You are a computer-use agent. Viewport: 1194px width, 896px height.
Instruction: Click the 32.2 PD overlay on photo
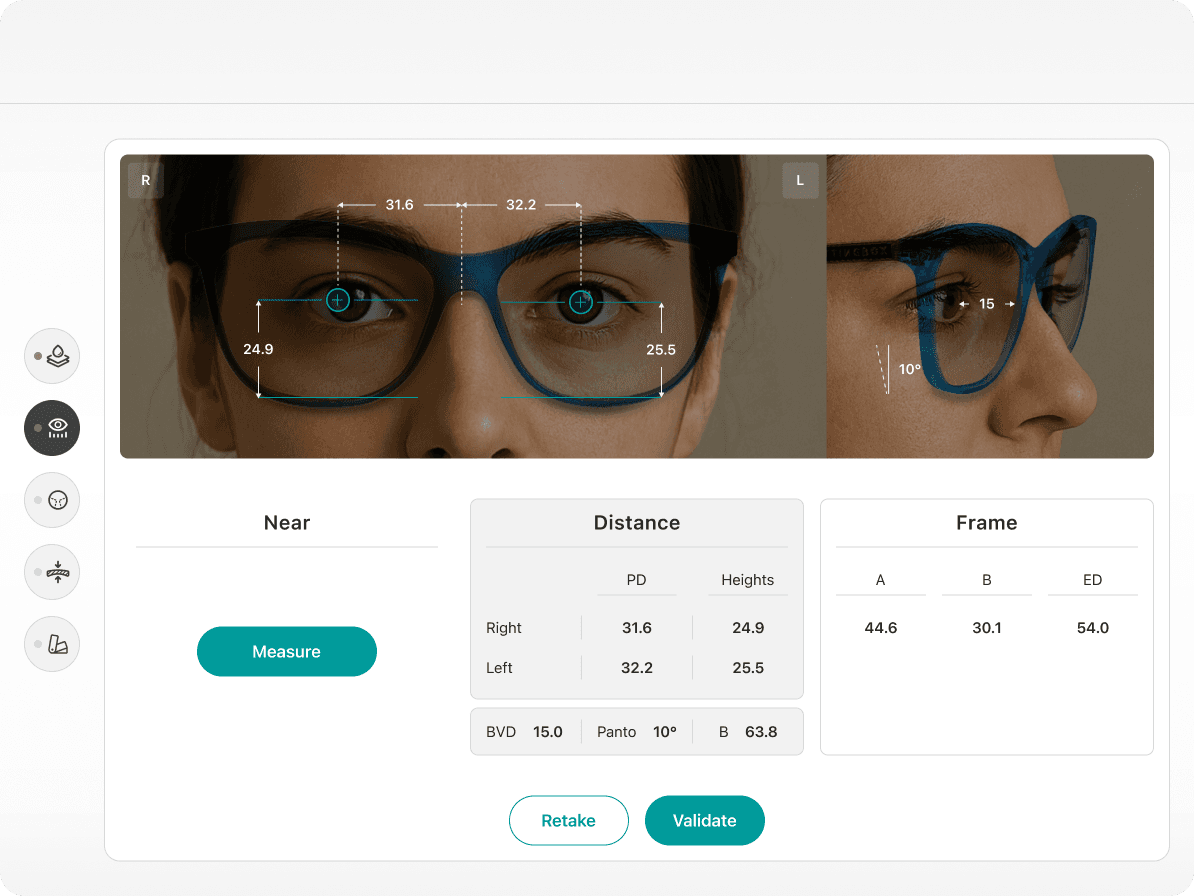click(x=521, y=205)
